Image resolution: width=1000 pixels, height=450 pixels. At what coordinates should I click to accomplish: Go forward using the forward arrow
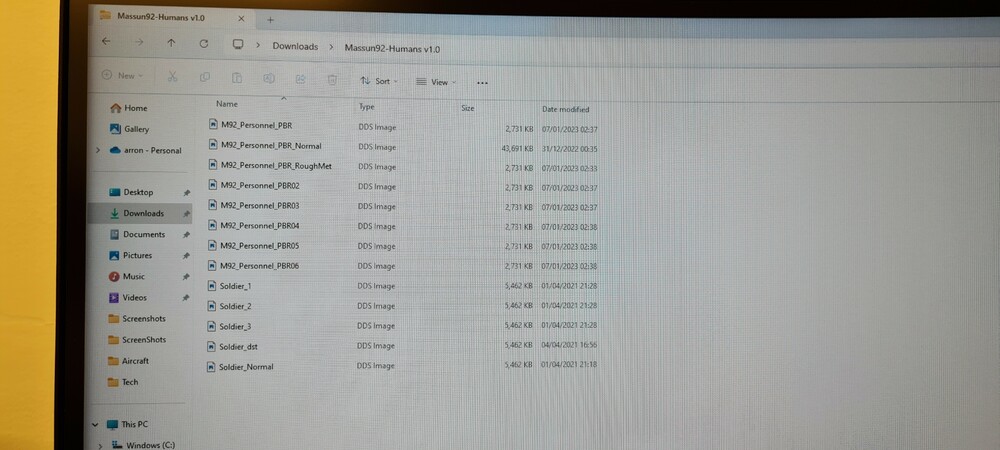[139, 42]
